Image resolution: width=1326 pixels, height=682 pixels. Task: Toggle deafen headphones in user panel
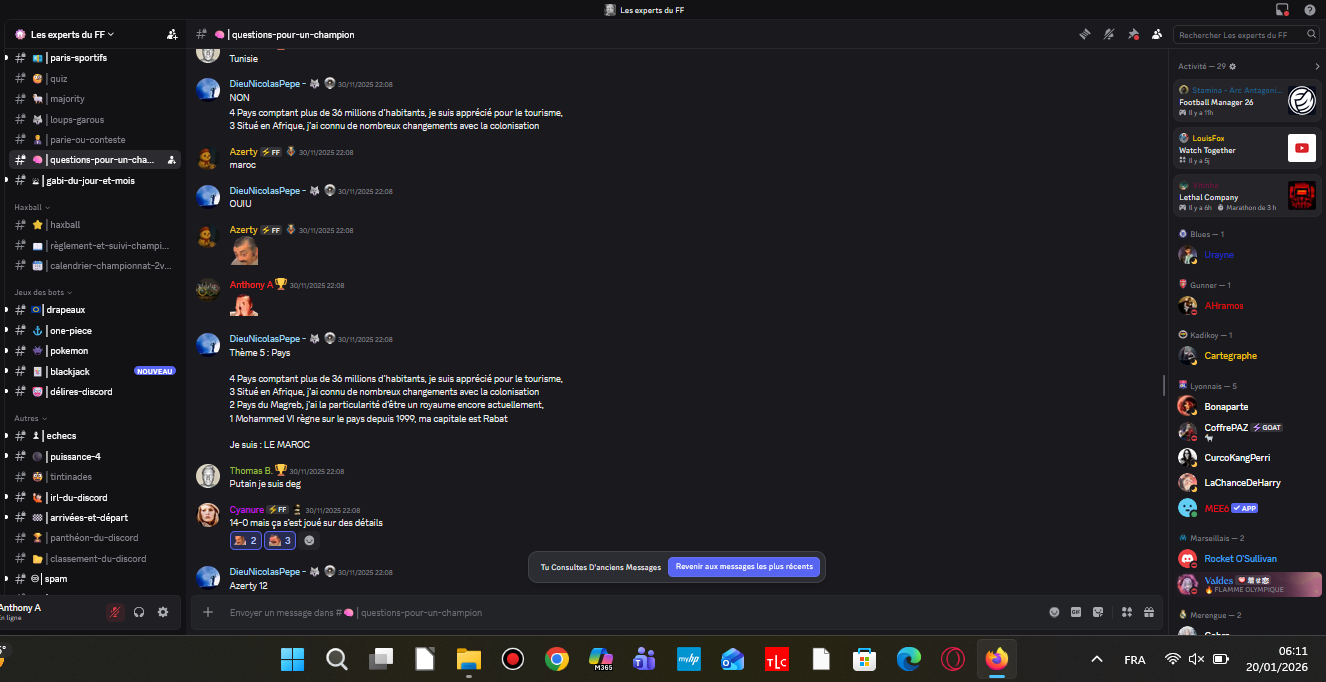139,612
